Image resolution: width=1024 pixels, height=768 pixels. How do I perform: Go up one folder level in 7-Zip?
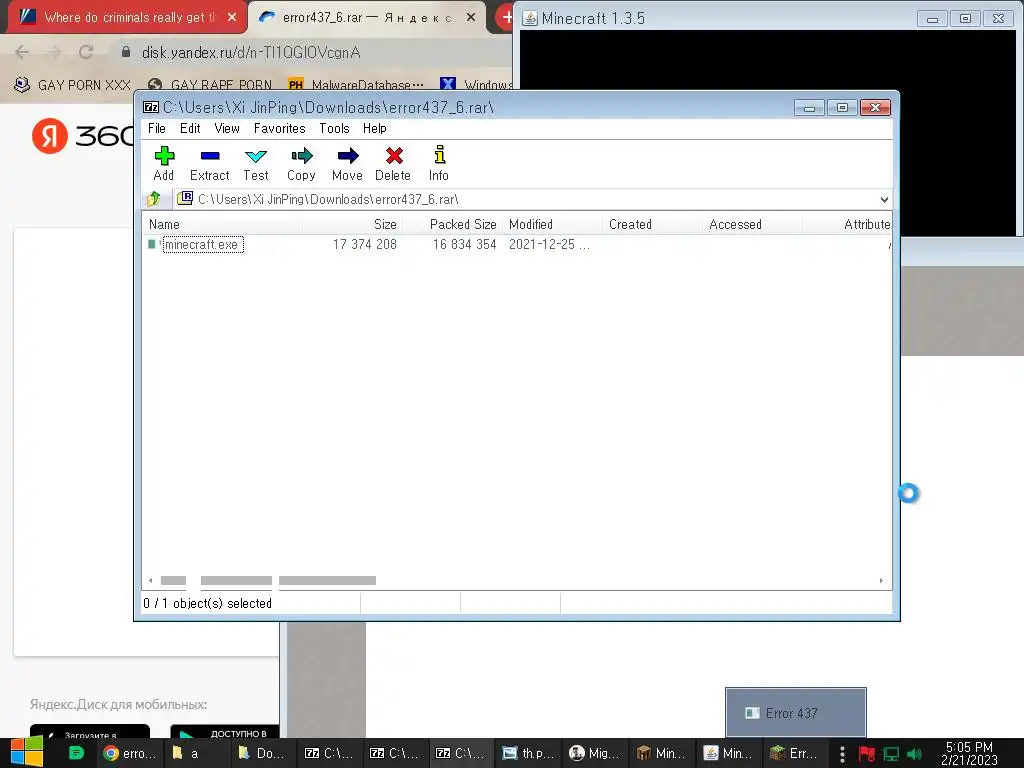[x=154, y=199]
